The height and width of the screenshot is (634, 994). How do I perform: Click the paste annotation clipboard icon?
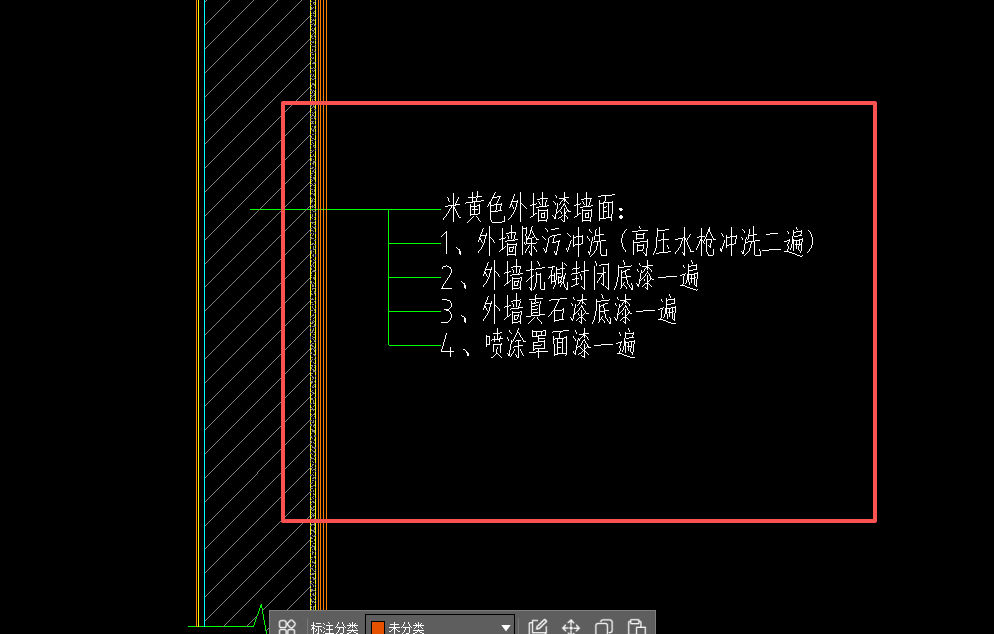(636, 627)
